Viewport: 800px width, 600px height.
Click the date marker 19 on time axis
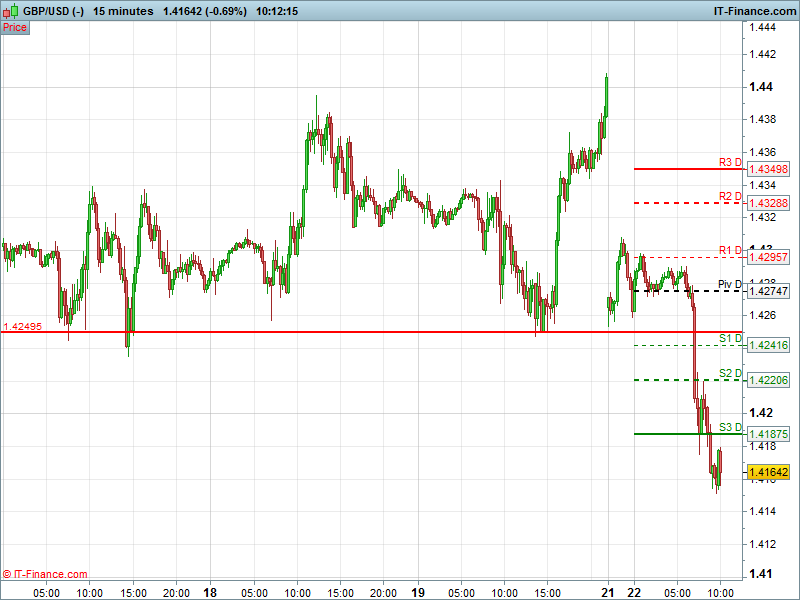tap(418, 592)
